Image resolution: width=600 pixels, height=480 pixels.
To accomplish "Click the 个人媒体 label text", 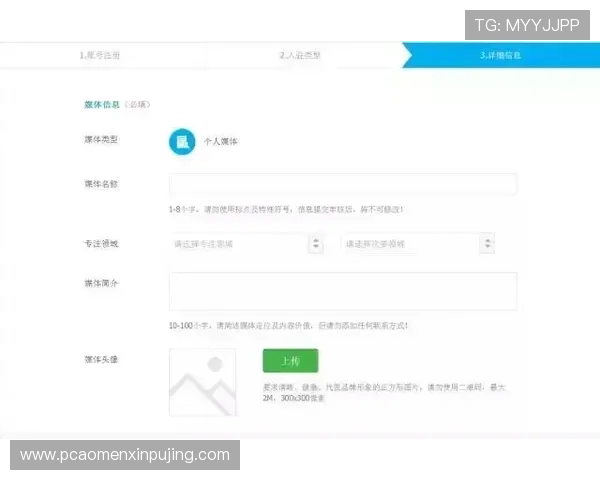I will pos(221,142).
